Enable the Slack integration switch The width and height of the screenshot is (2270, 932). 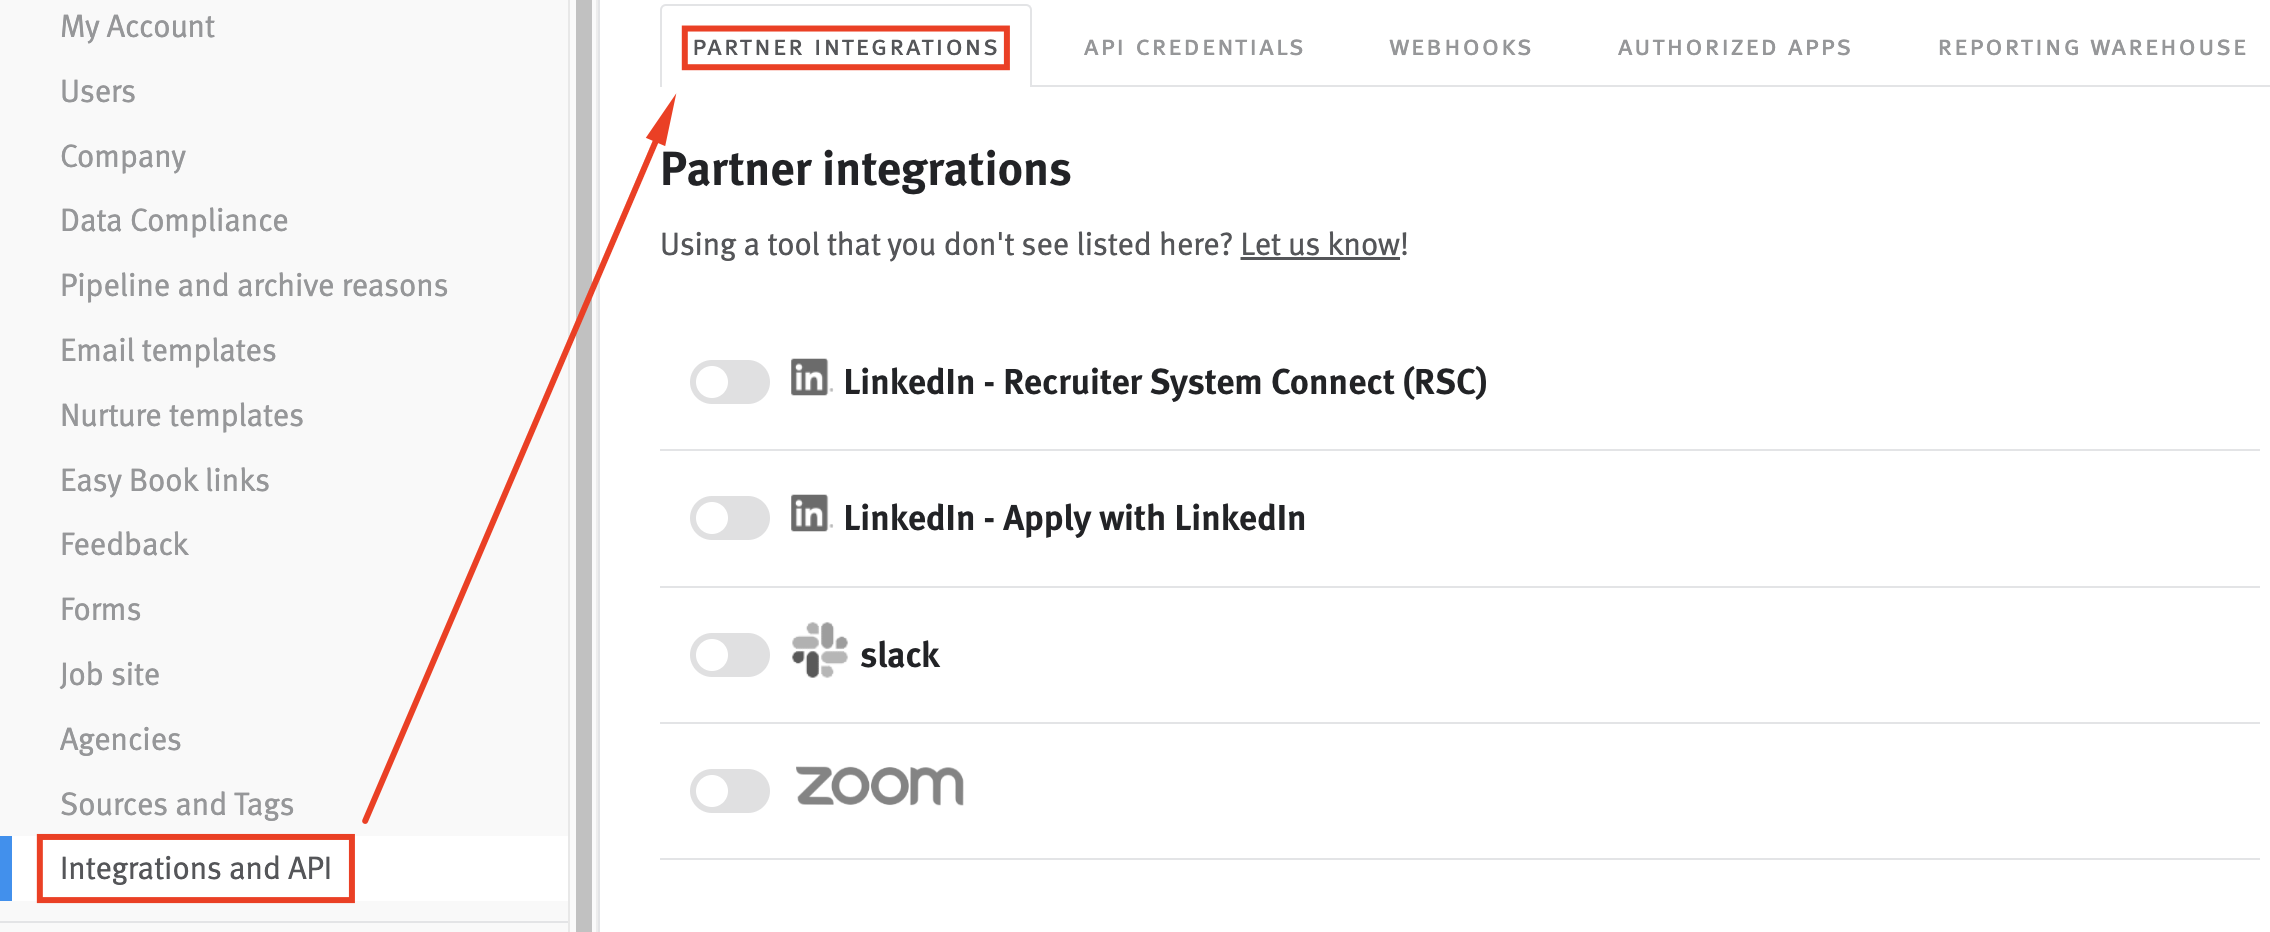click(x=730, y=654)
